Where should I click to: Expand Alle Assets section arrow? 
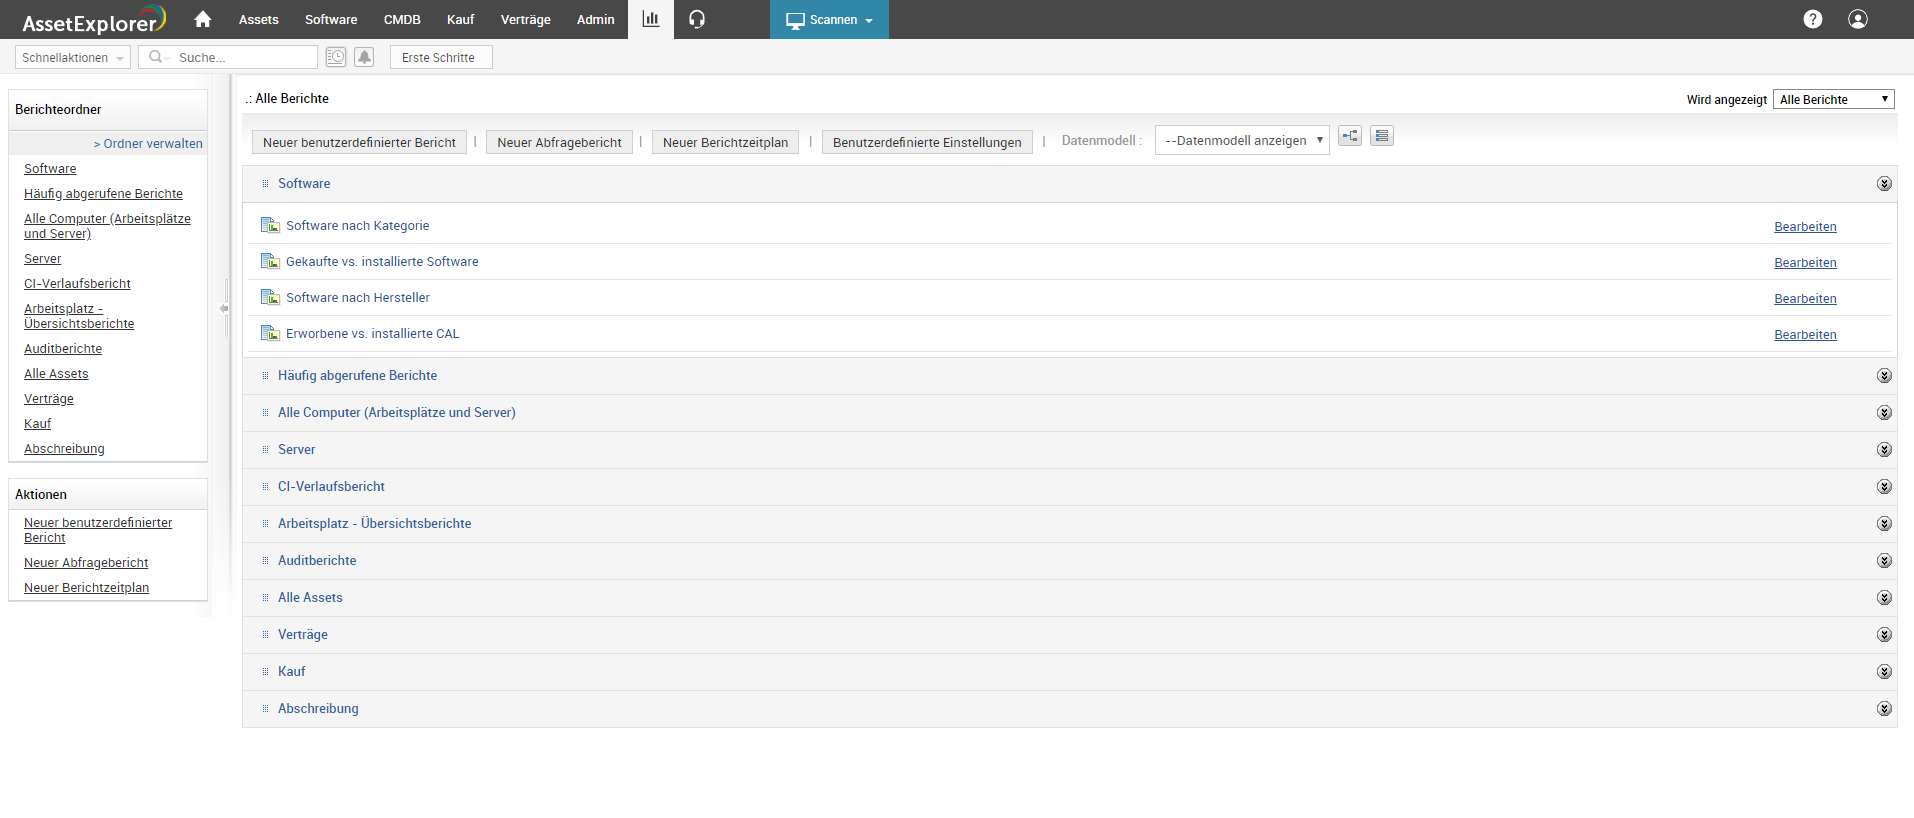pyautogui.click(x=1884, y=598)
